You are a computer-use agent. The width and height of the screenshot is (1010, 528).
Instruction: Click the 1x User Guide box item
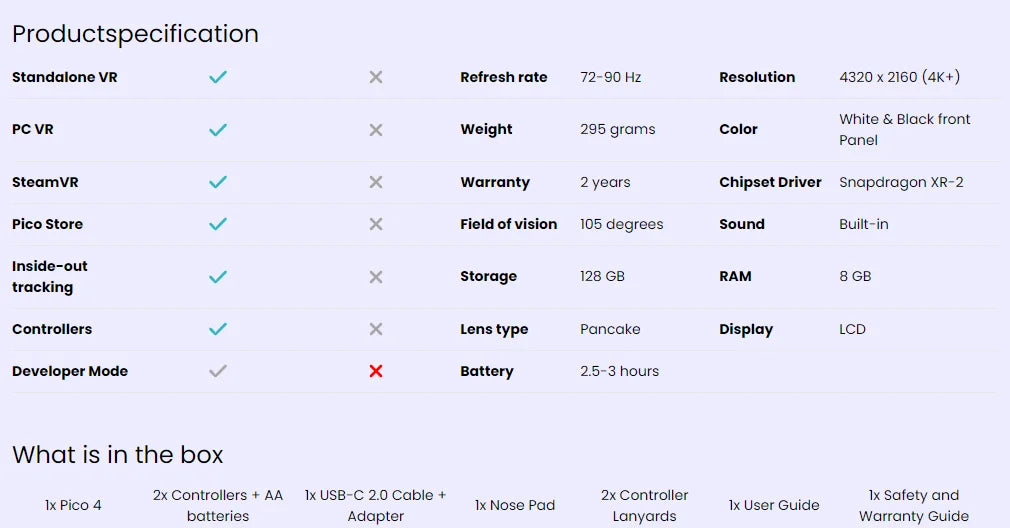(773, 505)
